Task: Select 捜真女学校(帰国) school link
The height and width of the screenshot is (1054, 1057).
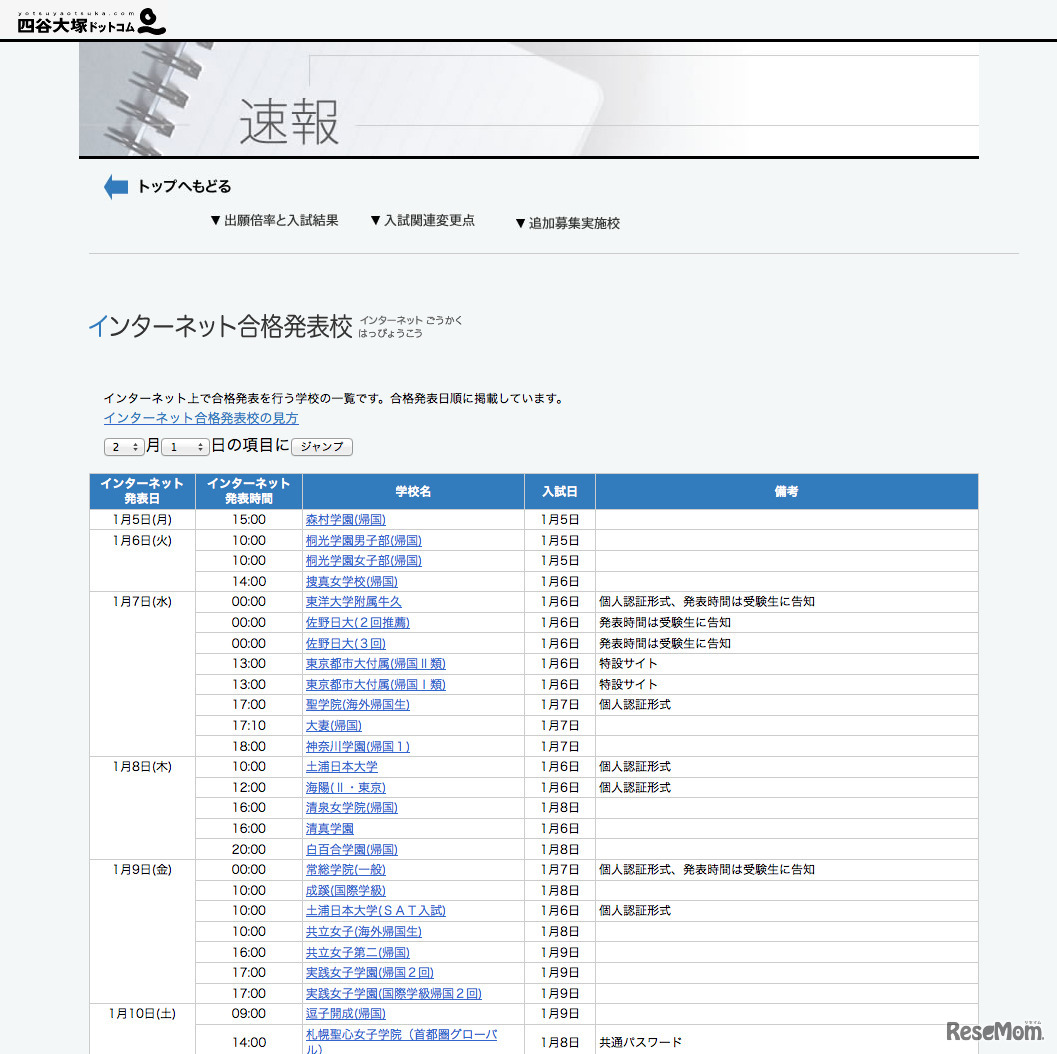Action: pos(351,581)
